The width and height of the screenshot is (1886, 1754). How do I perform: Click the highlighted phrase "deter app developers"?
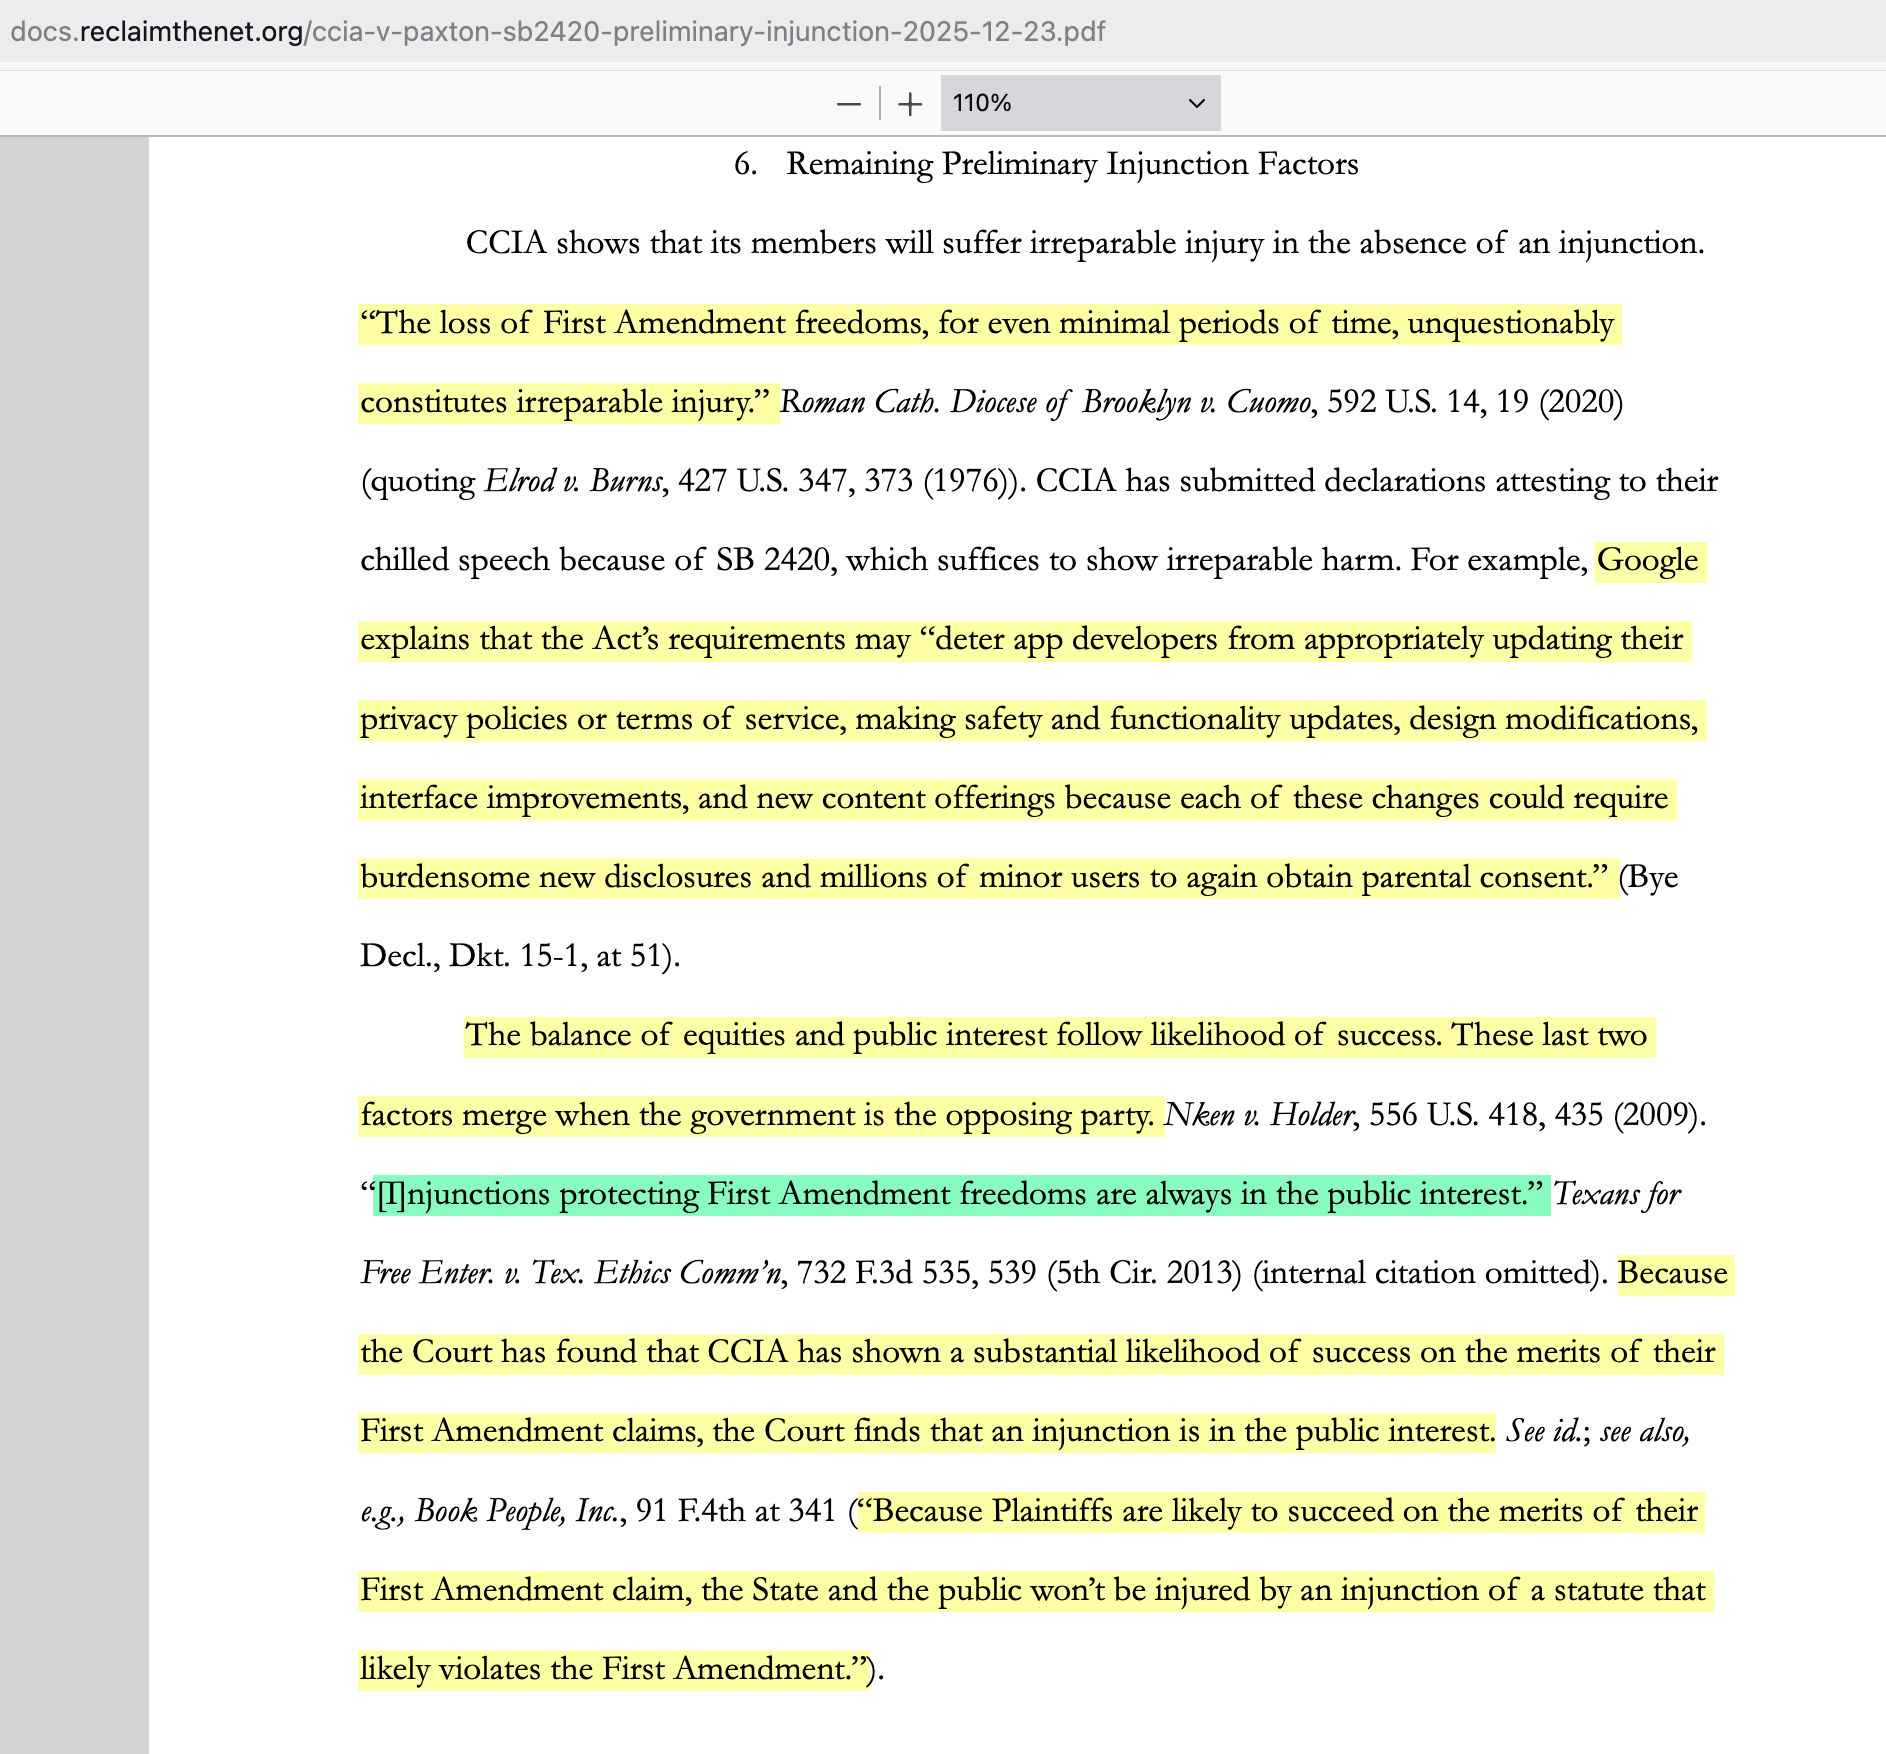click(x=1076, y=639)
